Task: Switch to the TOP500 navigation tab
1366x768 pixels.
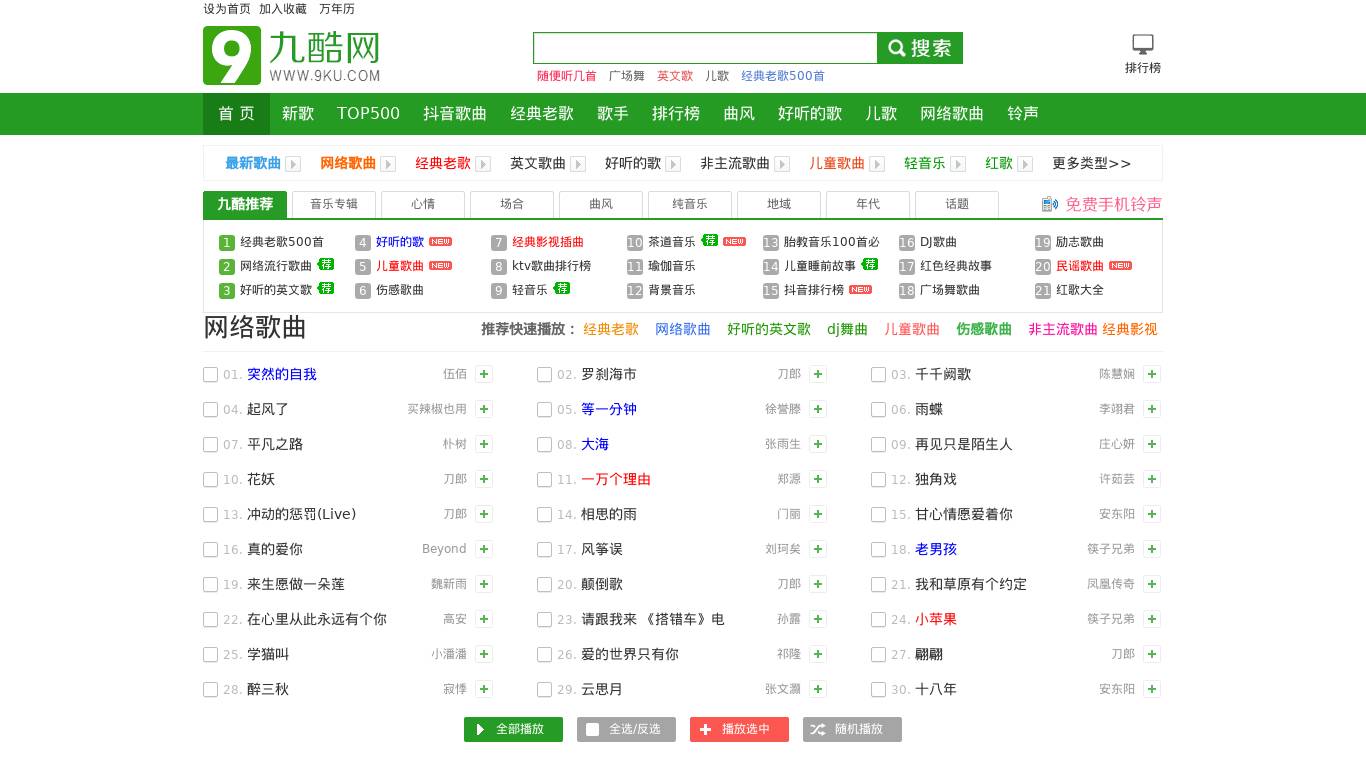Action: click(368, 114)
